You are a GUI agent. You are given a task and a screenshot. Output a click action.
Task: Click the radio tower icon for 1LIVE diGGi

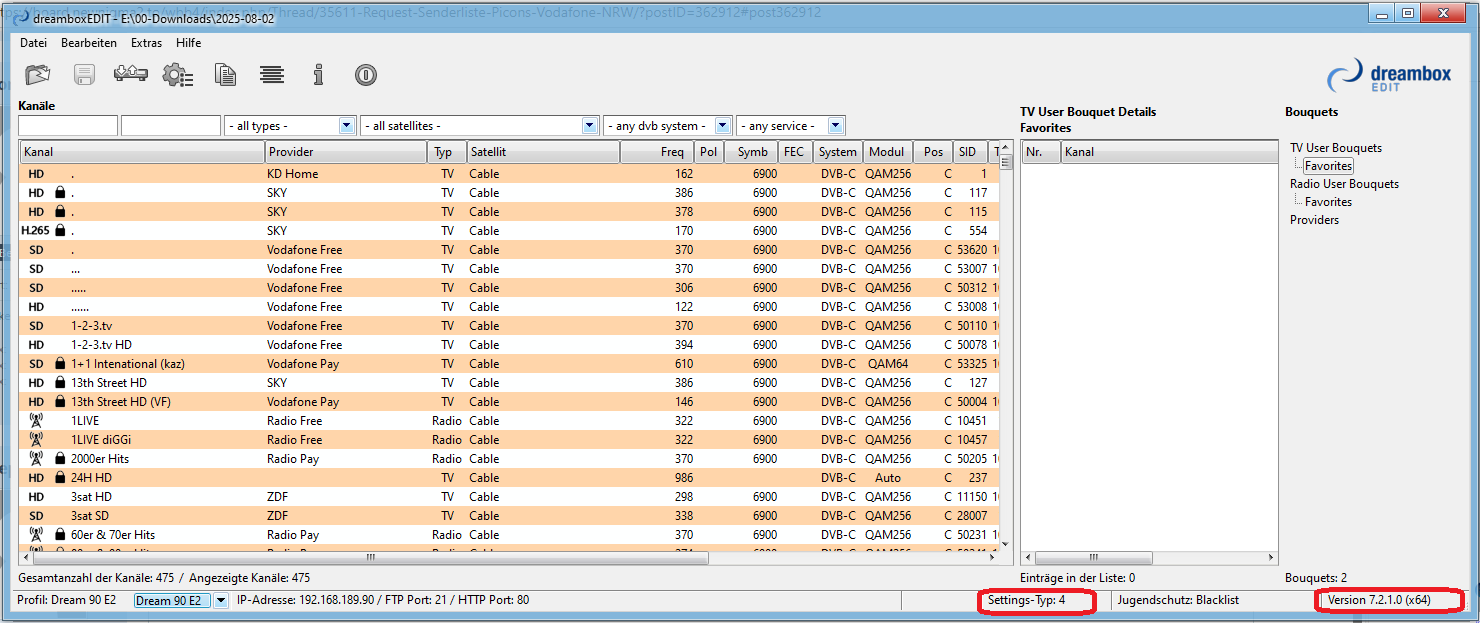36,440
